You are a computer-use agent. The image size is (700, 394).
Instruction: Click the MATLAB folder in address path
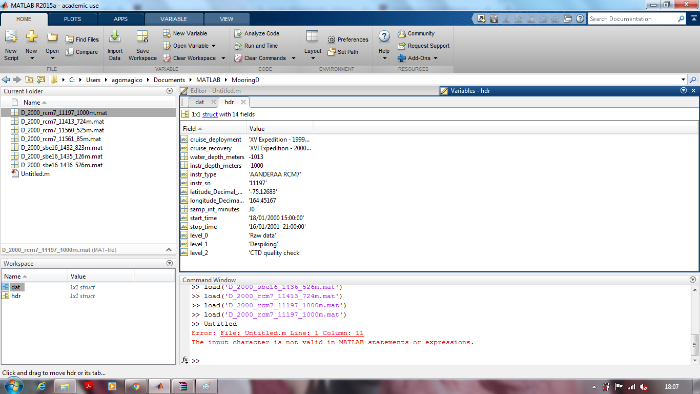coord(208,79)
